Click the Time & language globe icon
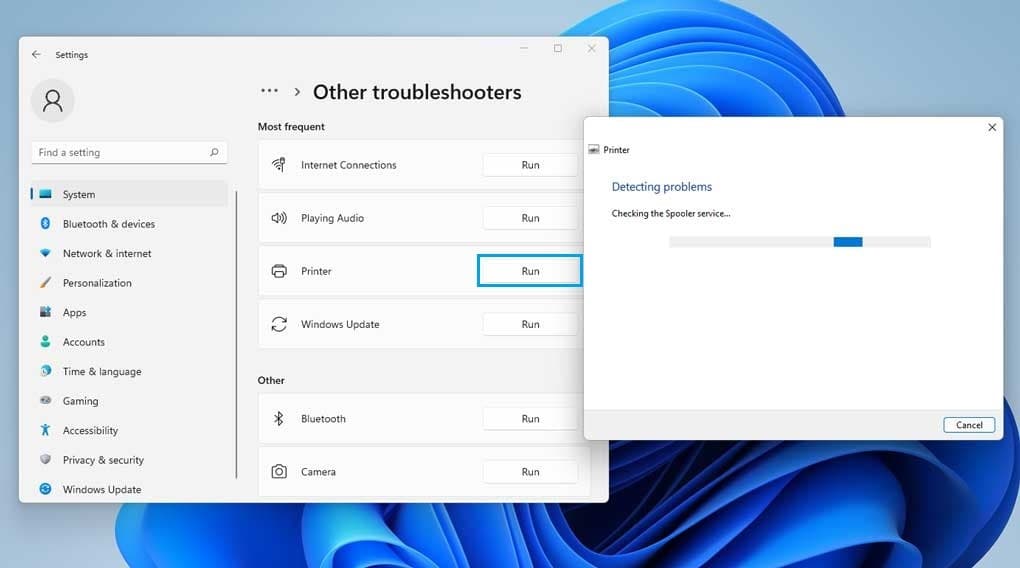Screen dimensions: 1020x568 (x=46, y=371)
